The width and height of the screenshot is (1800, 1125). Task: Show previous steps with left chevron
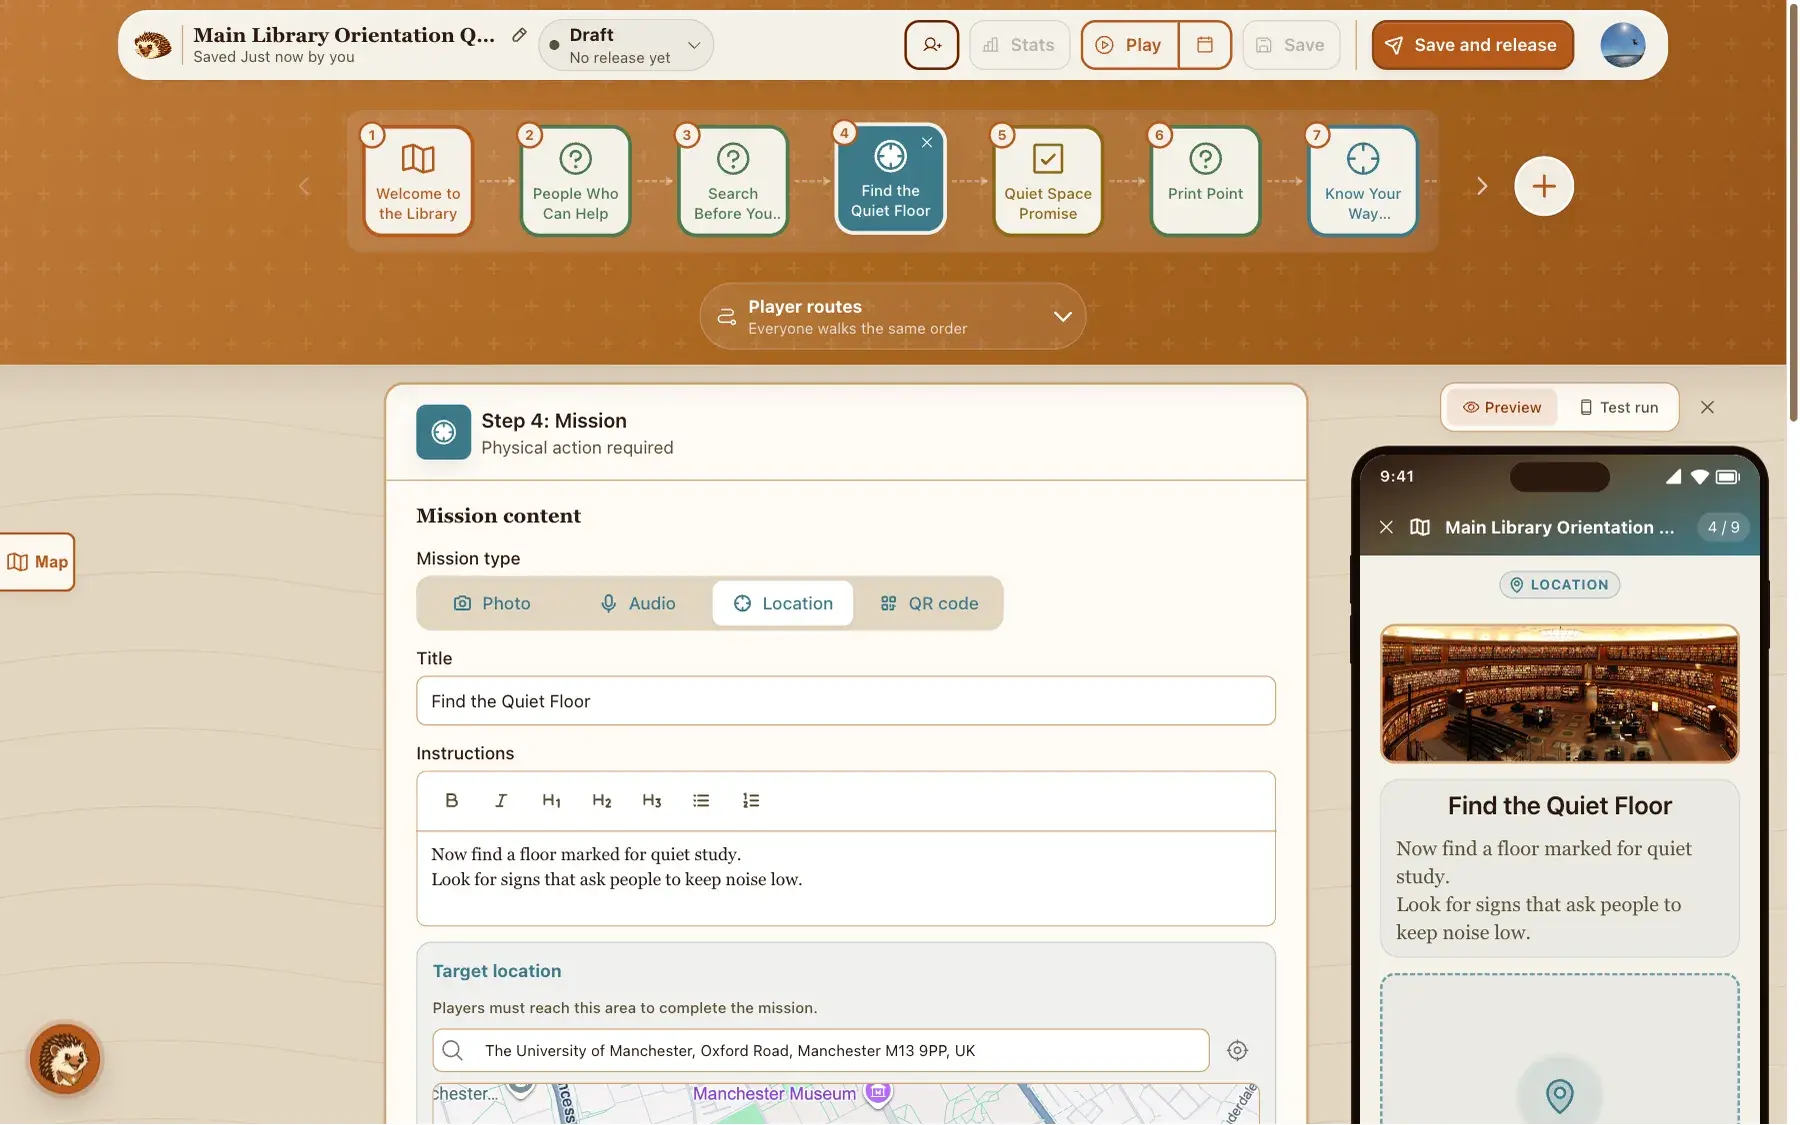[304, 186]
